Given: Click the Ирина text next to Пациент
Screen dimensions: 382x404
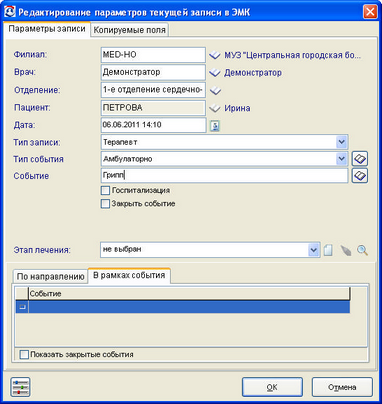Looking at the screenshot, I should coord(237,108).
